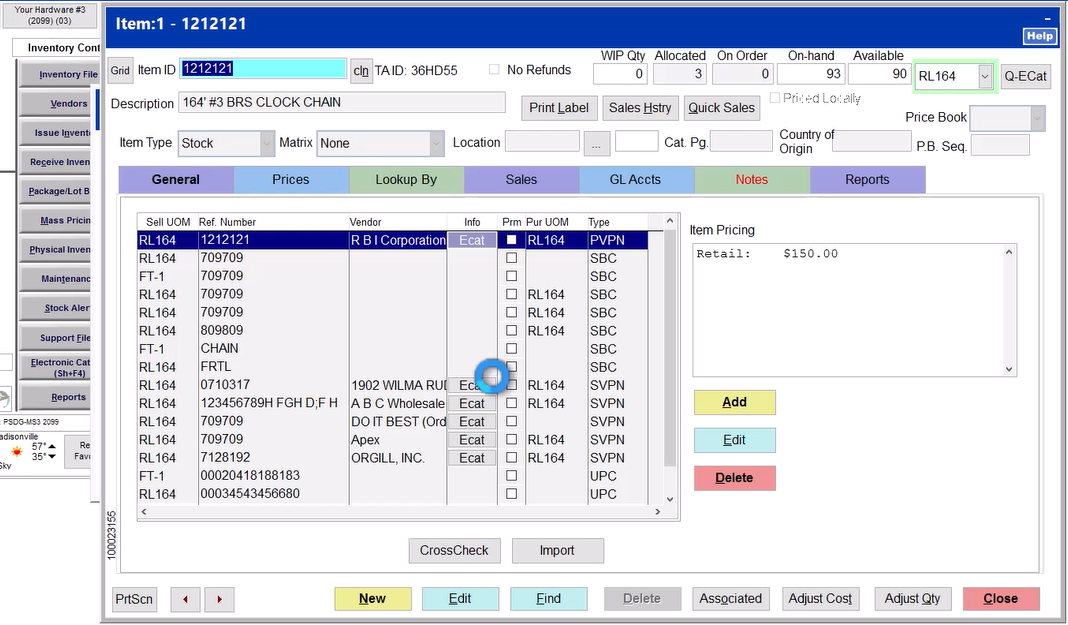The height and width of the screenshot is (625, 1068).
Task: Toggle Prm checkbox for CHAIN row
Action: (x=512, y=349)
